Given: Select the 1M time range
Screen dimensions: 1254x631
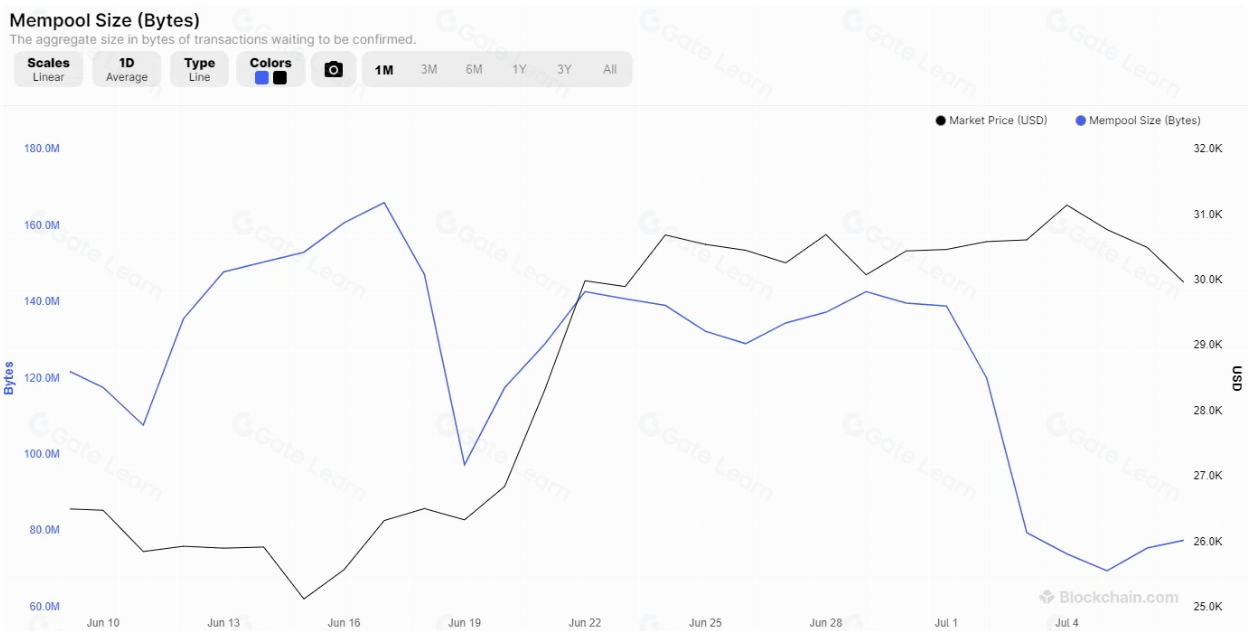Looking at the screenshot, I should pyautogui.click(x=384, y=70).
